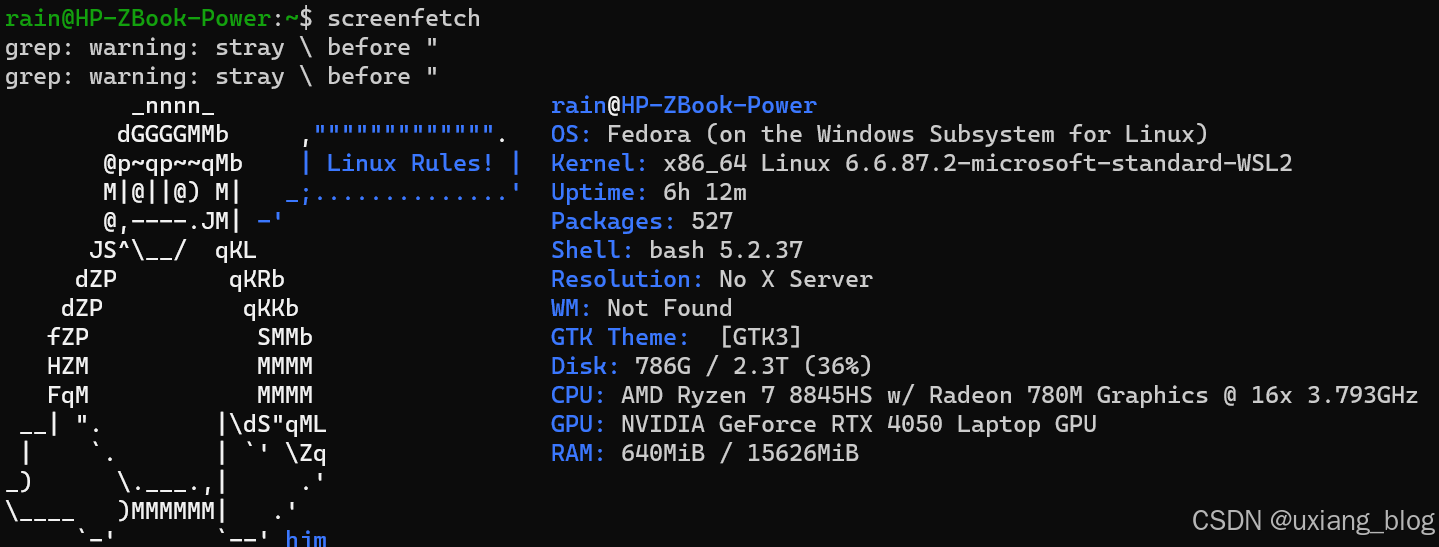Click the 'Shell:' label

pyautogui.click(x=593, y=250)
